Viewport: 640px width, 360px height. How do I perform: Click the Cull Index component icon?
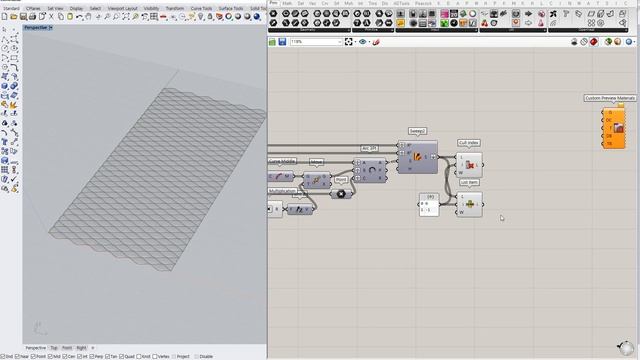(x=469, y=165)
